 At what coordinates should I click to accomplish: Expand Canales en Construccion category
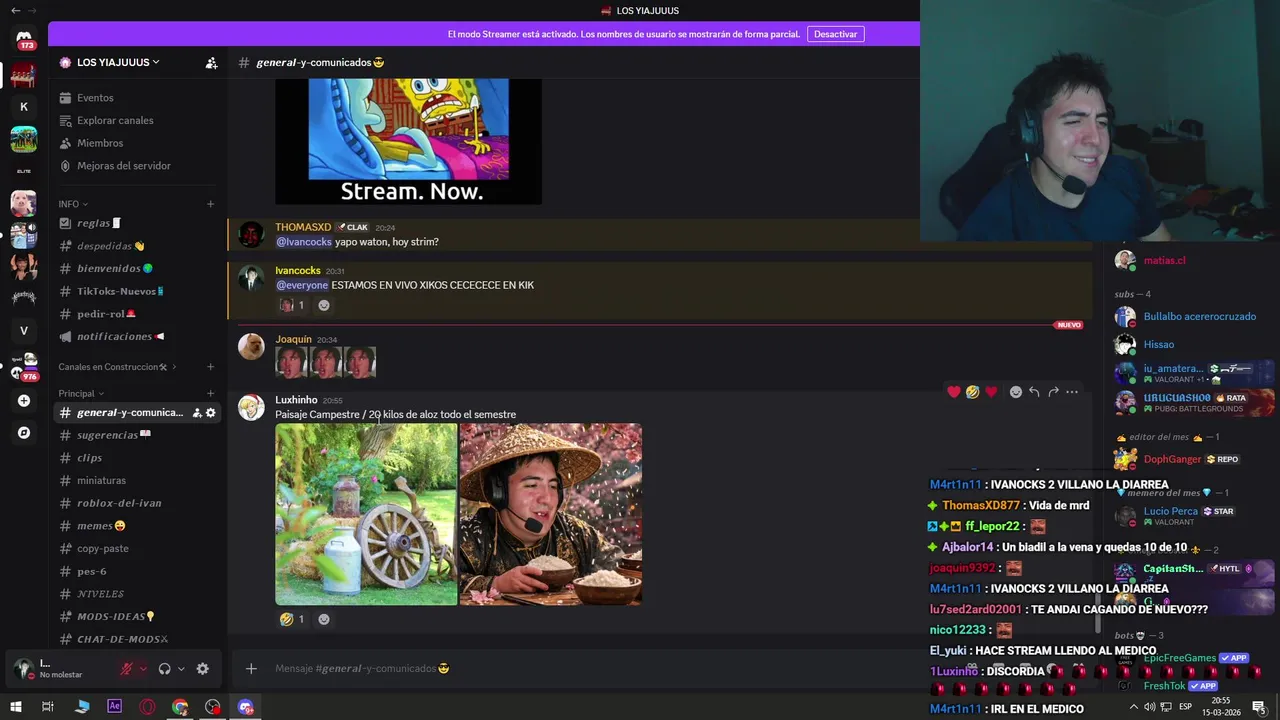tap(117, 367)
